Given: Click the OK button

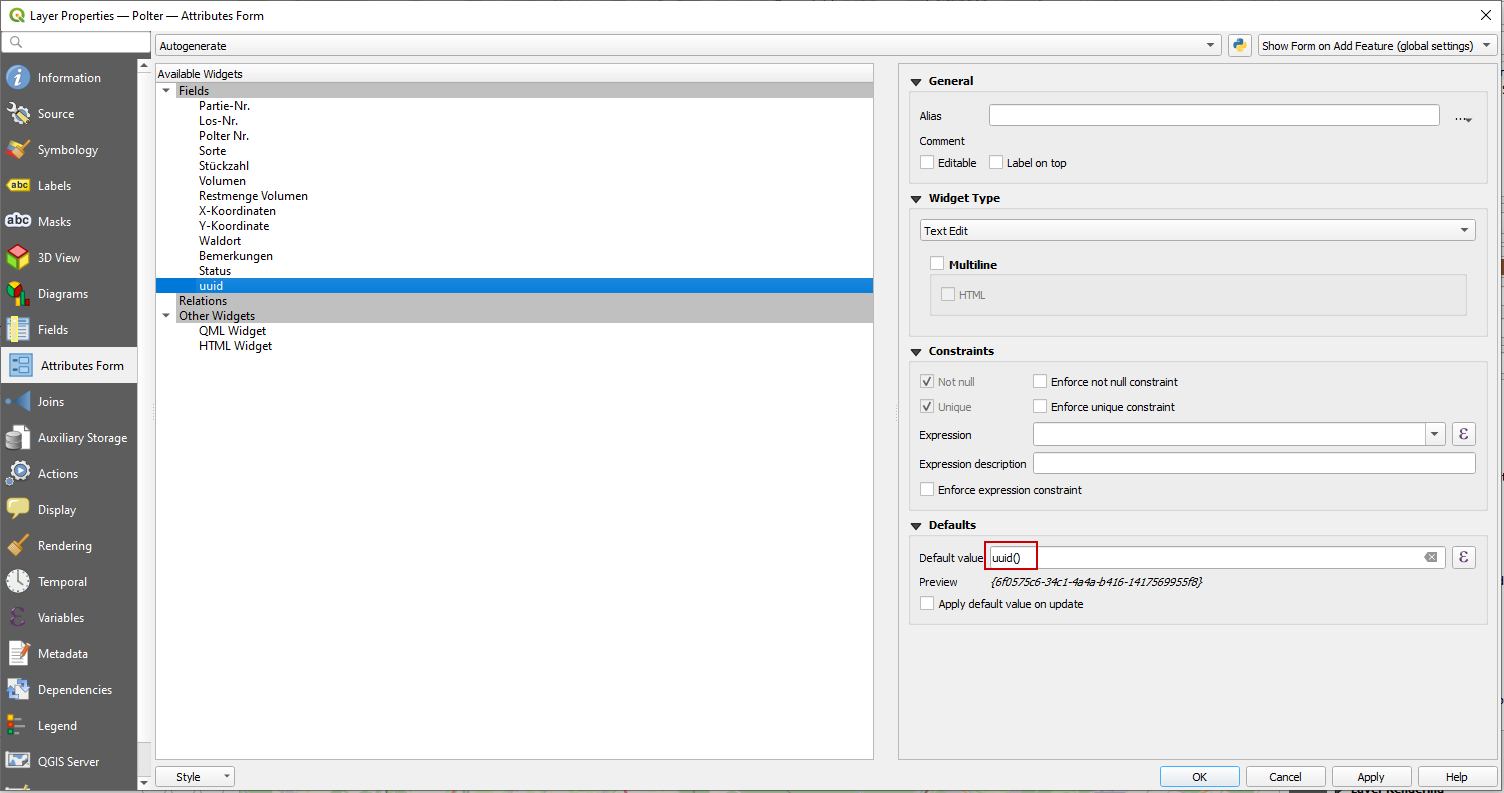Looking at the screenshot, I should tap(1200, 777).
